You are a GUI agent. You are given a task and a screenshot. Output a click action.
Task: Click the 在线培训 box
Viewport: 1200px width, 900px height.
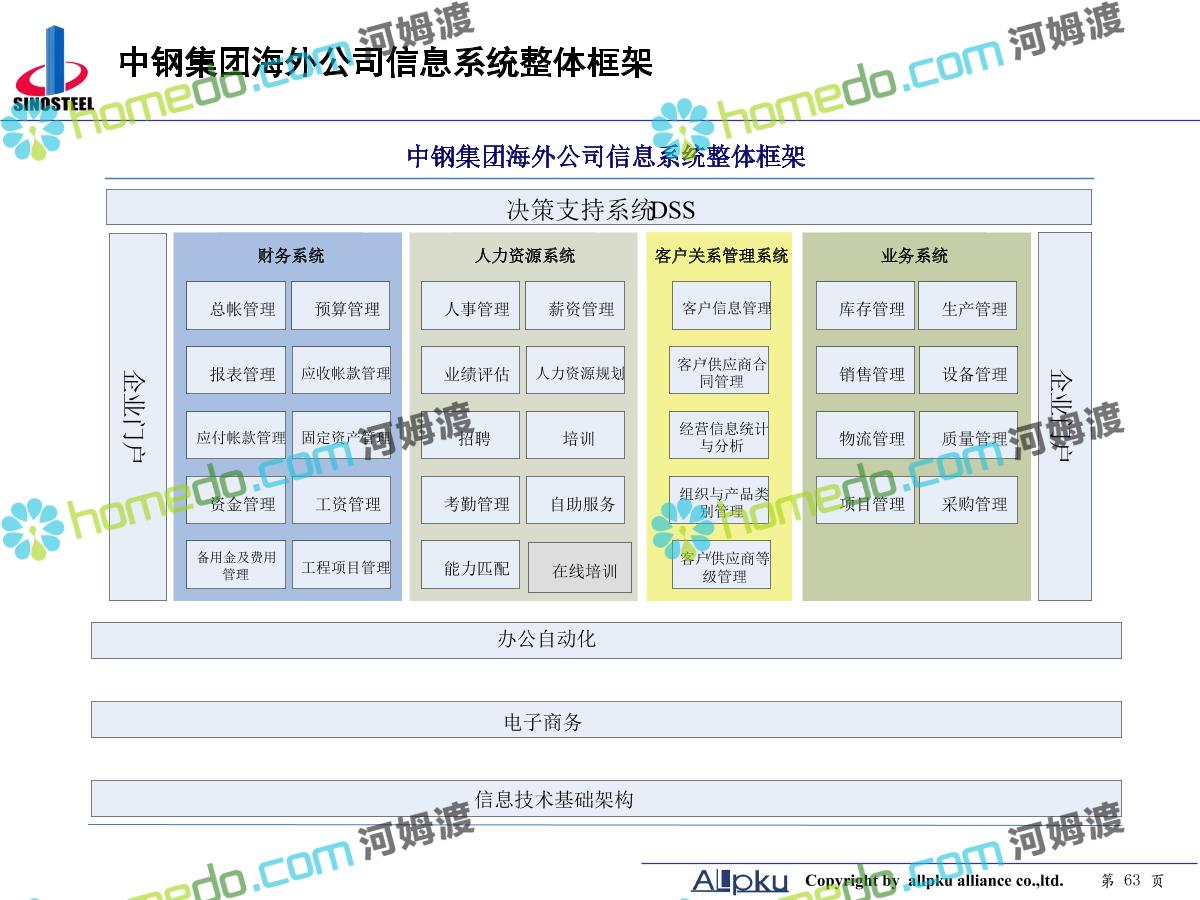tap(580, 568)
